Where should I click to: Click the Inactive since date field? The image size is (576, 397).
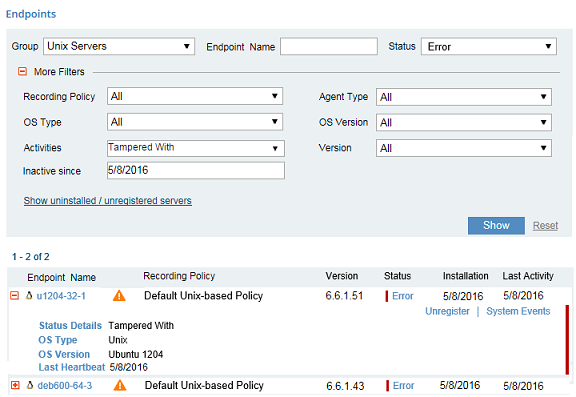click(196, 170)
